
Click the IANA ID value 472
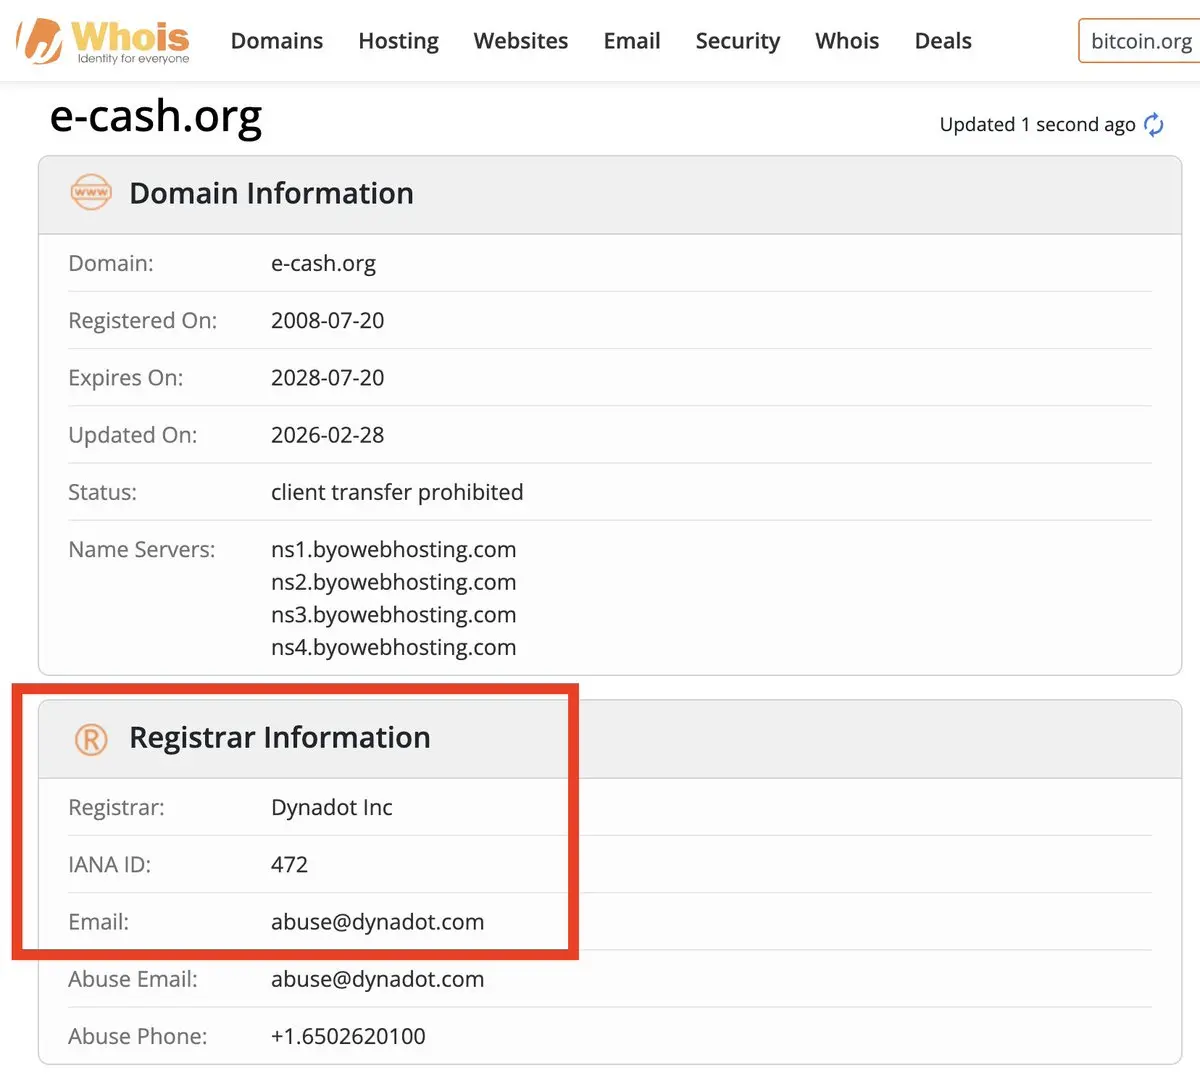click(x=289, y=864)
